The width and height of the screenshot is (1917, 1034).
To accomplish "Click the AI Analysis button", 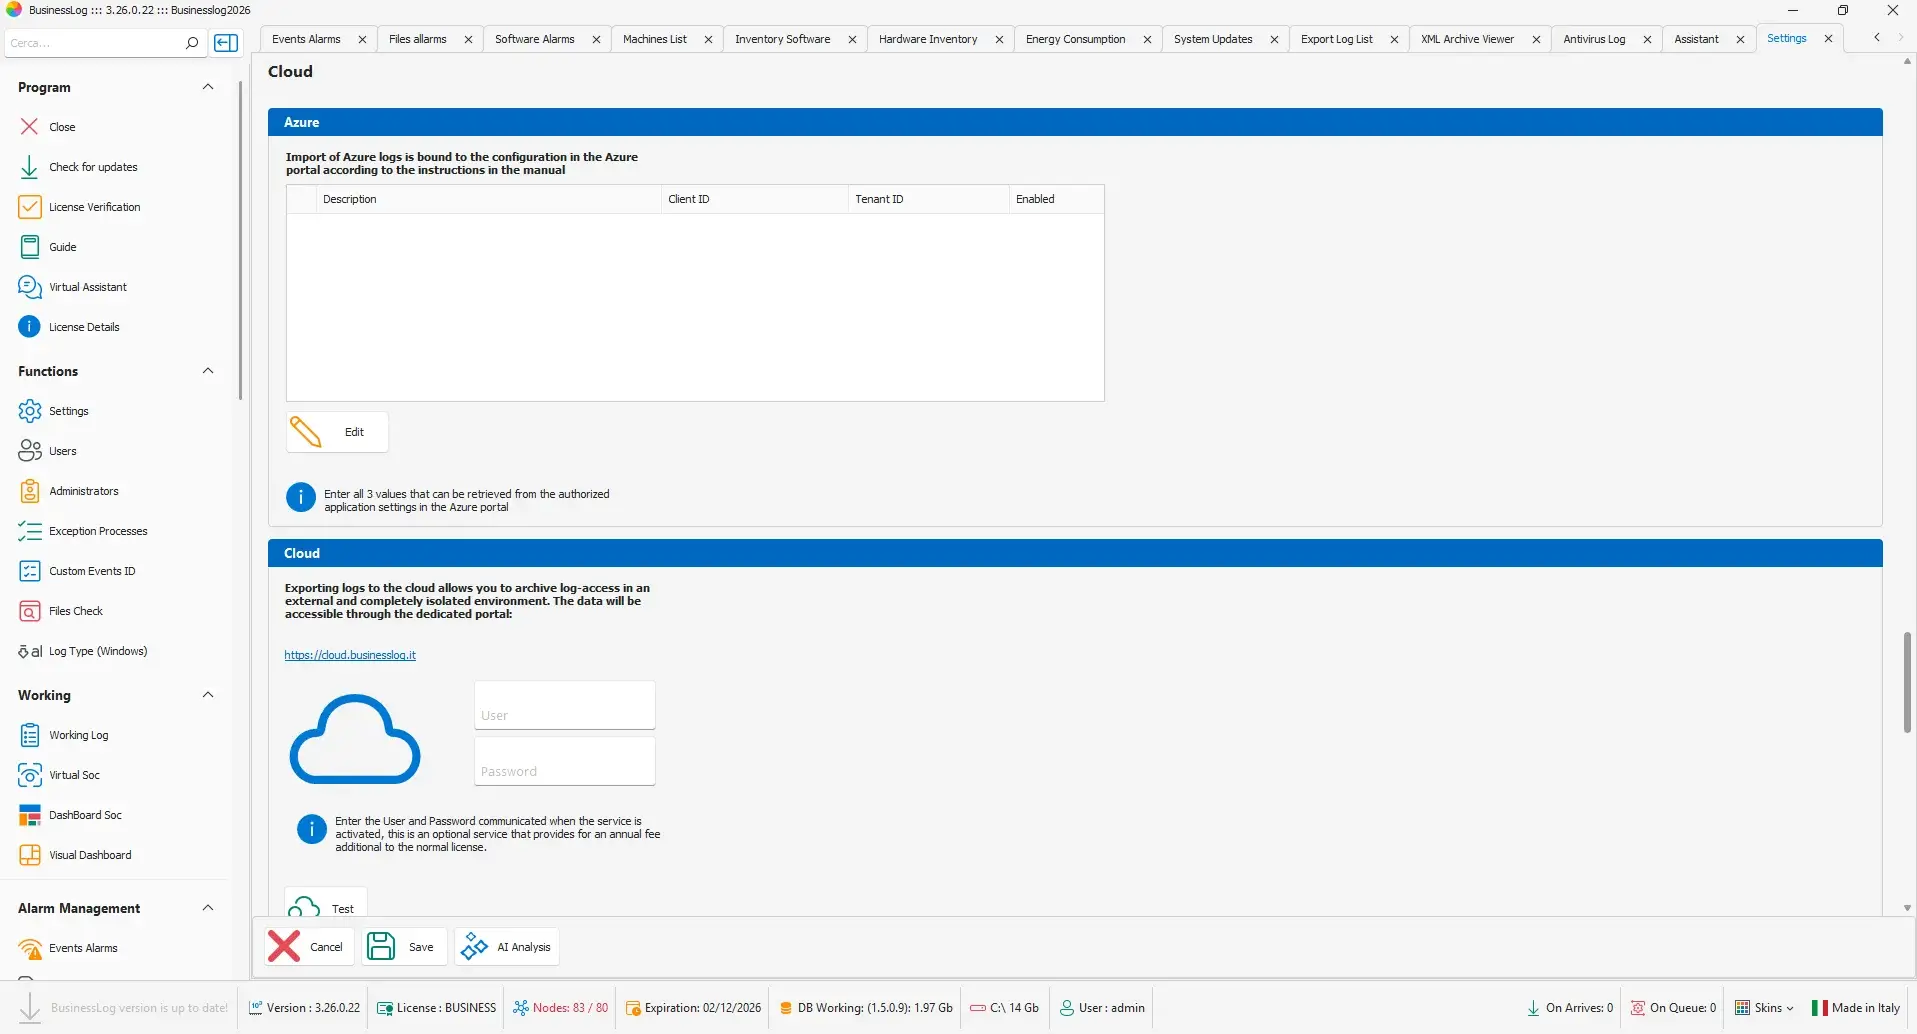I will tap(507, 947).
